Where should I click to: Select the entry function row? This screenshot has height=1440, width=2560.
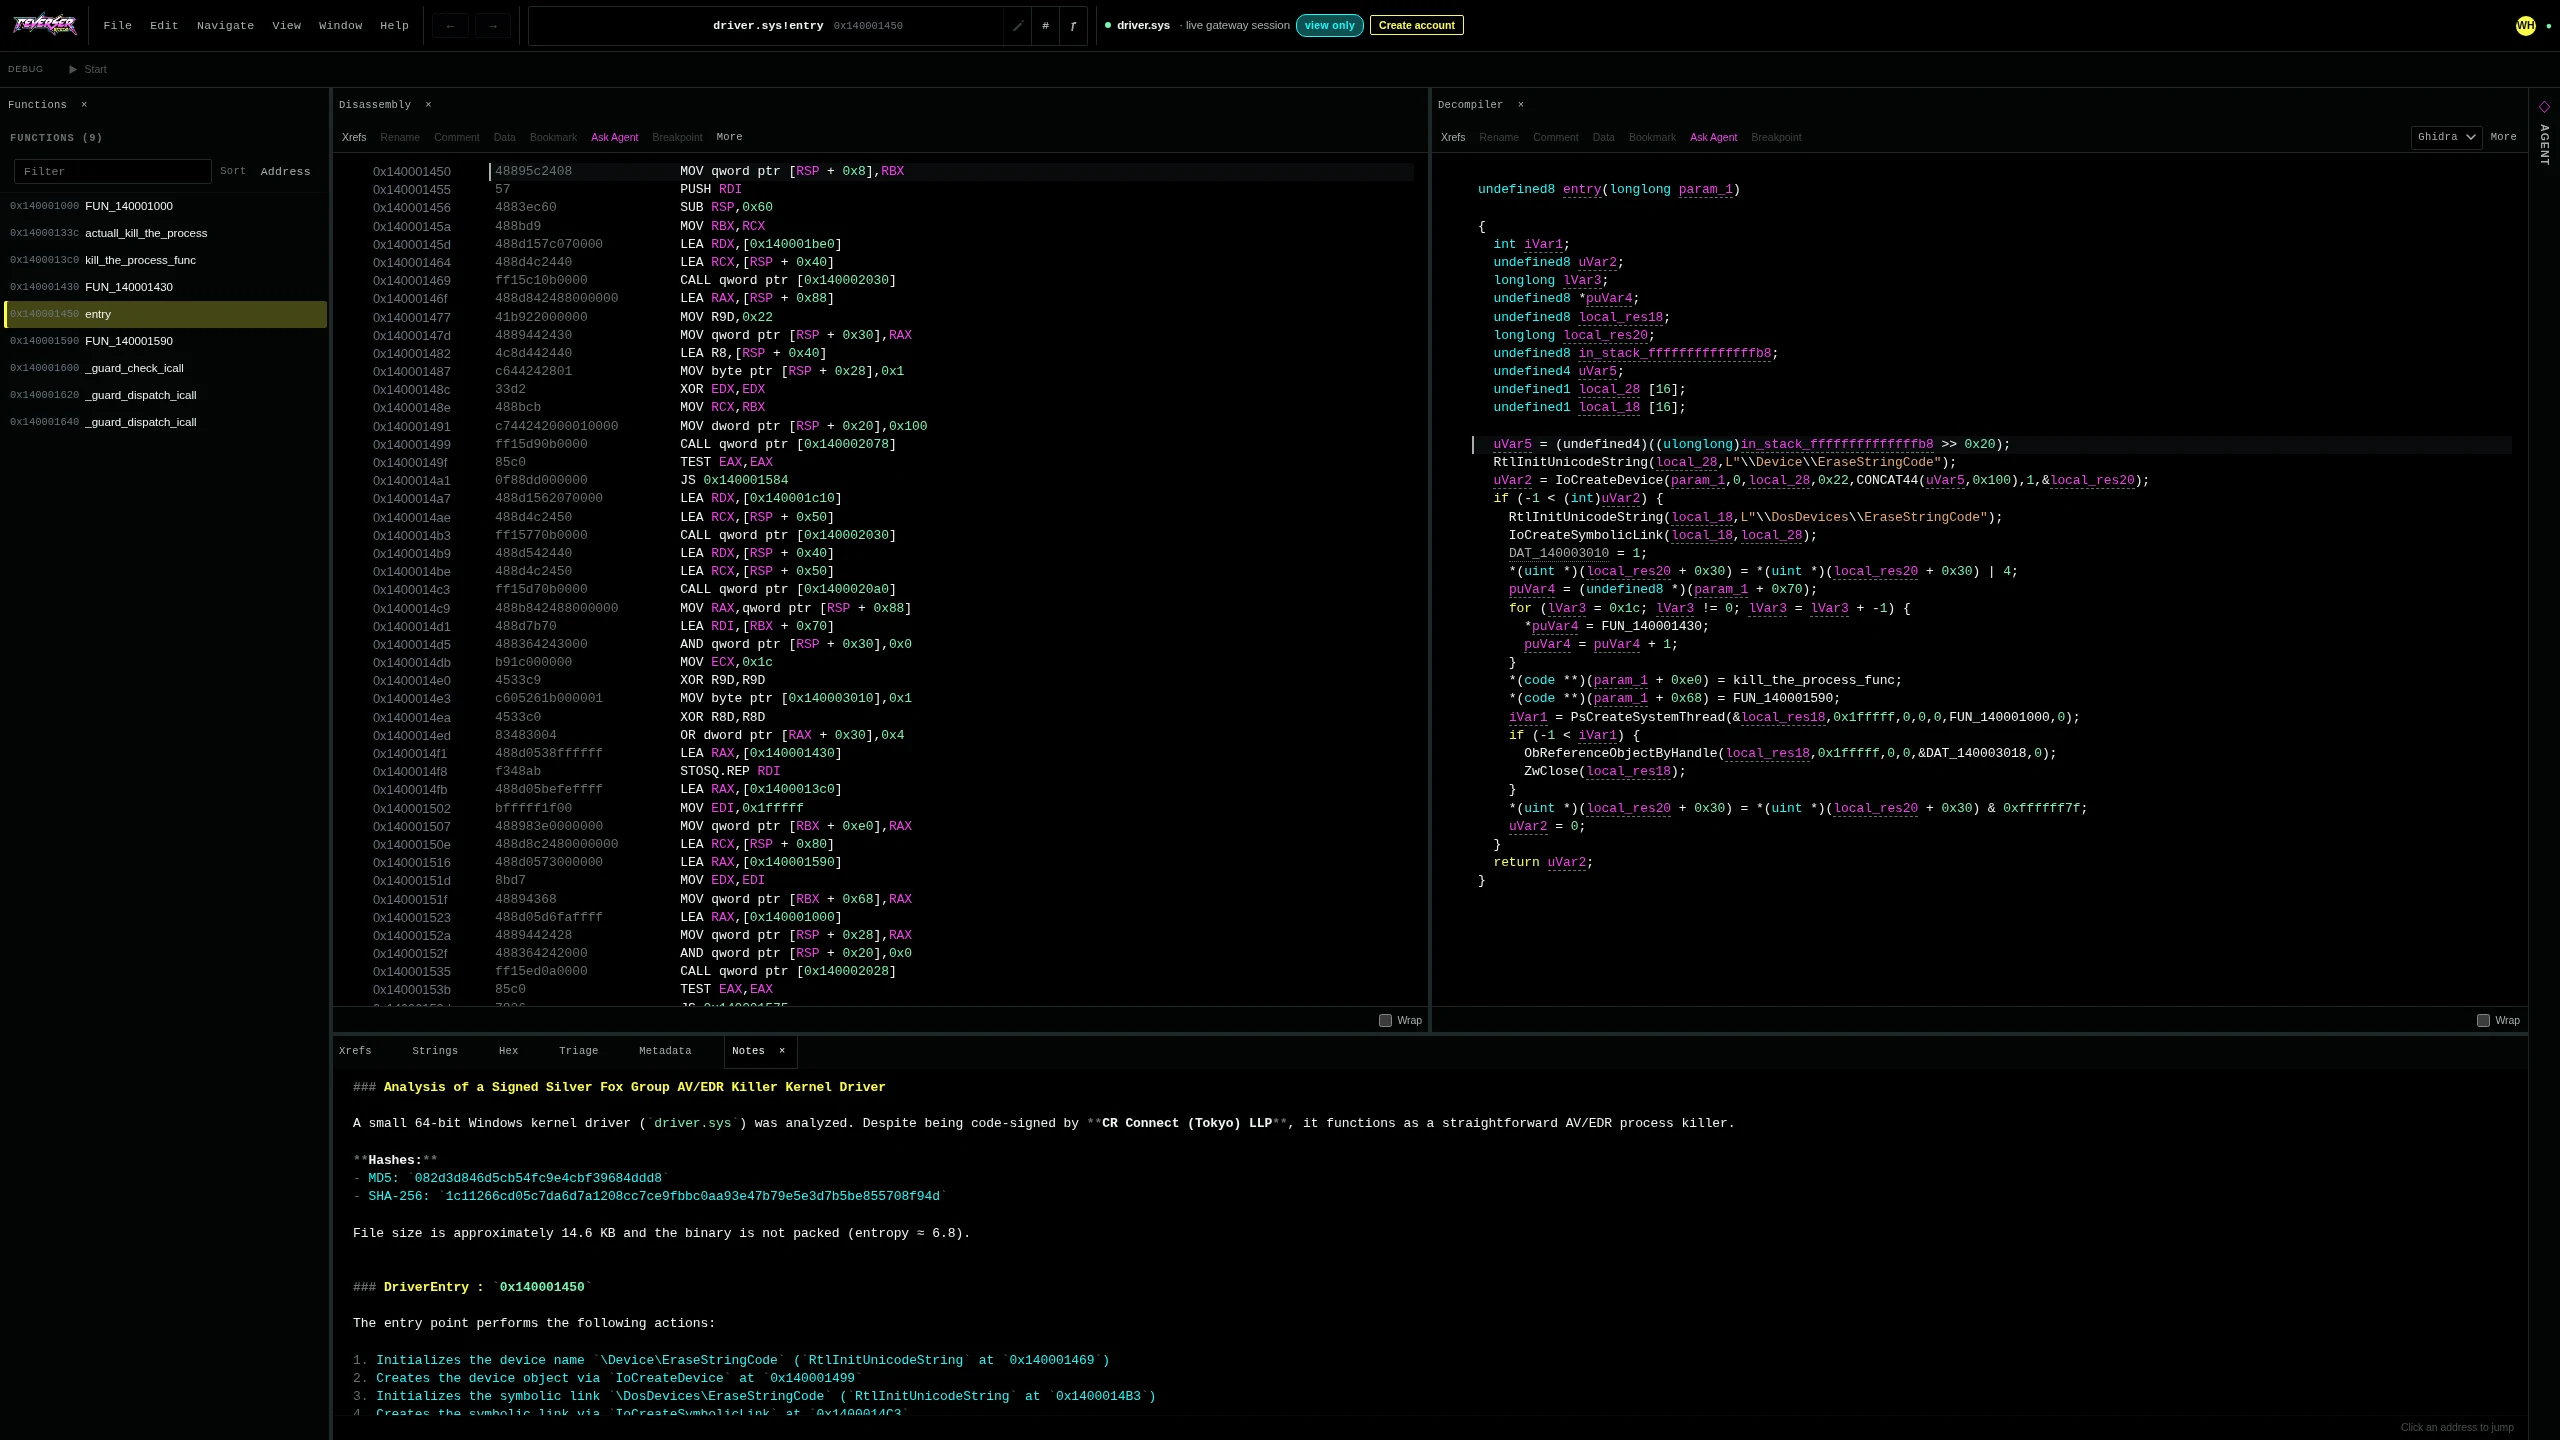[165, 314]
